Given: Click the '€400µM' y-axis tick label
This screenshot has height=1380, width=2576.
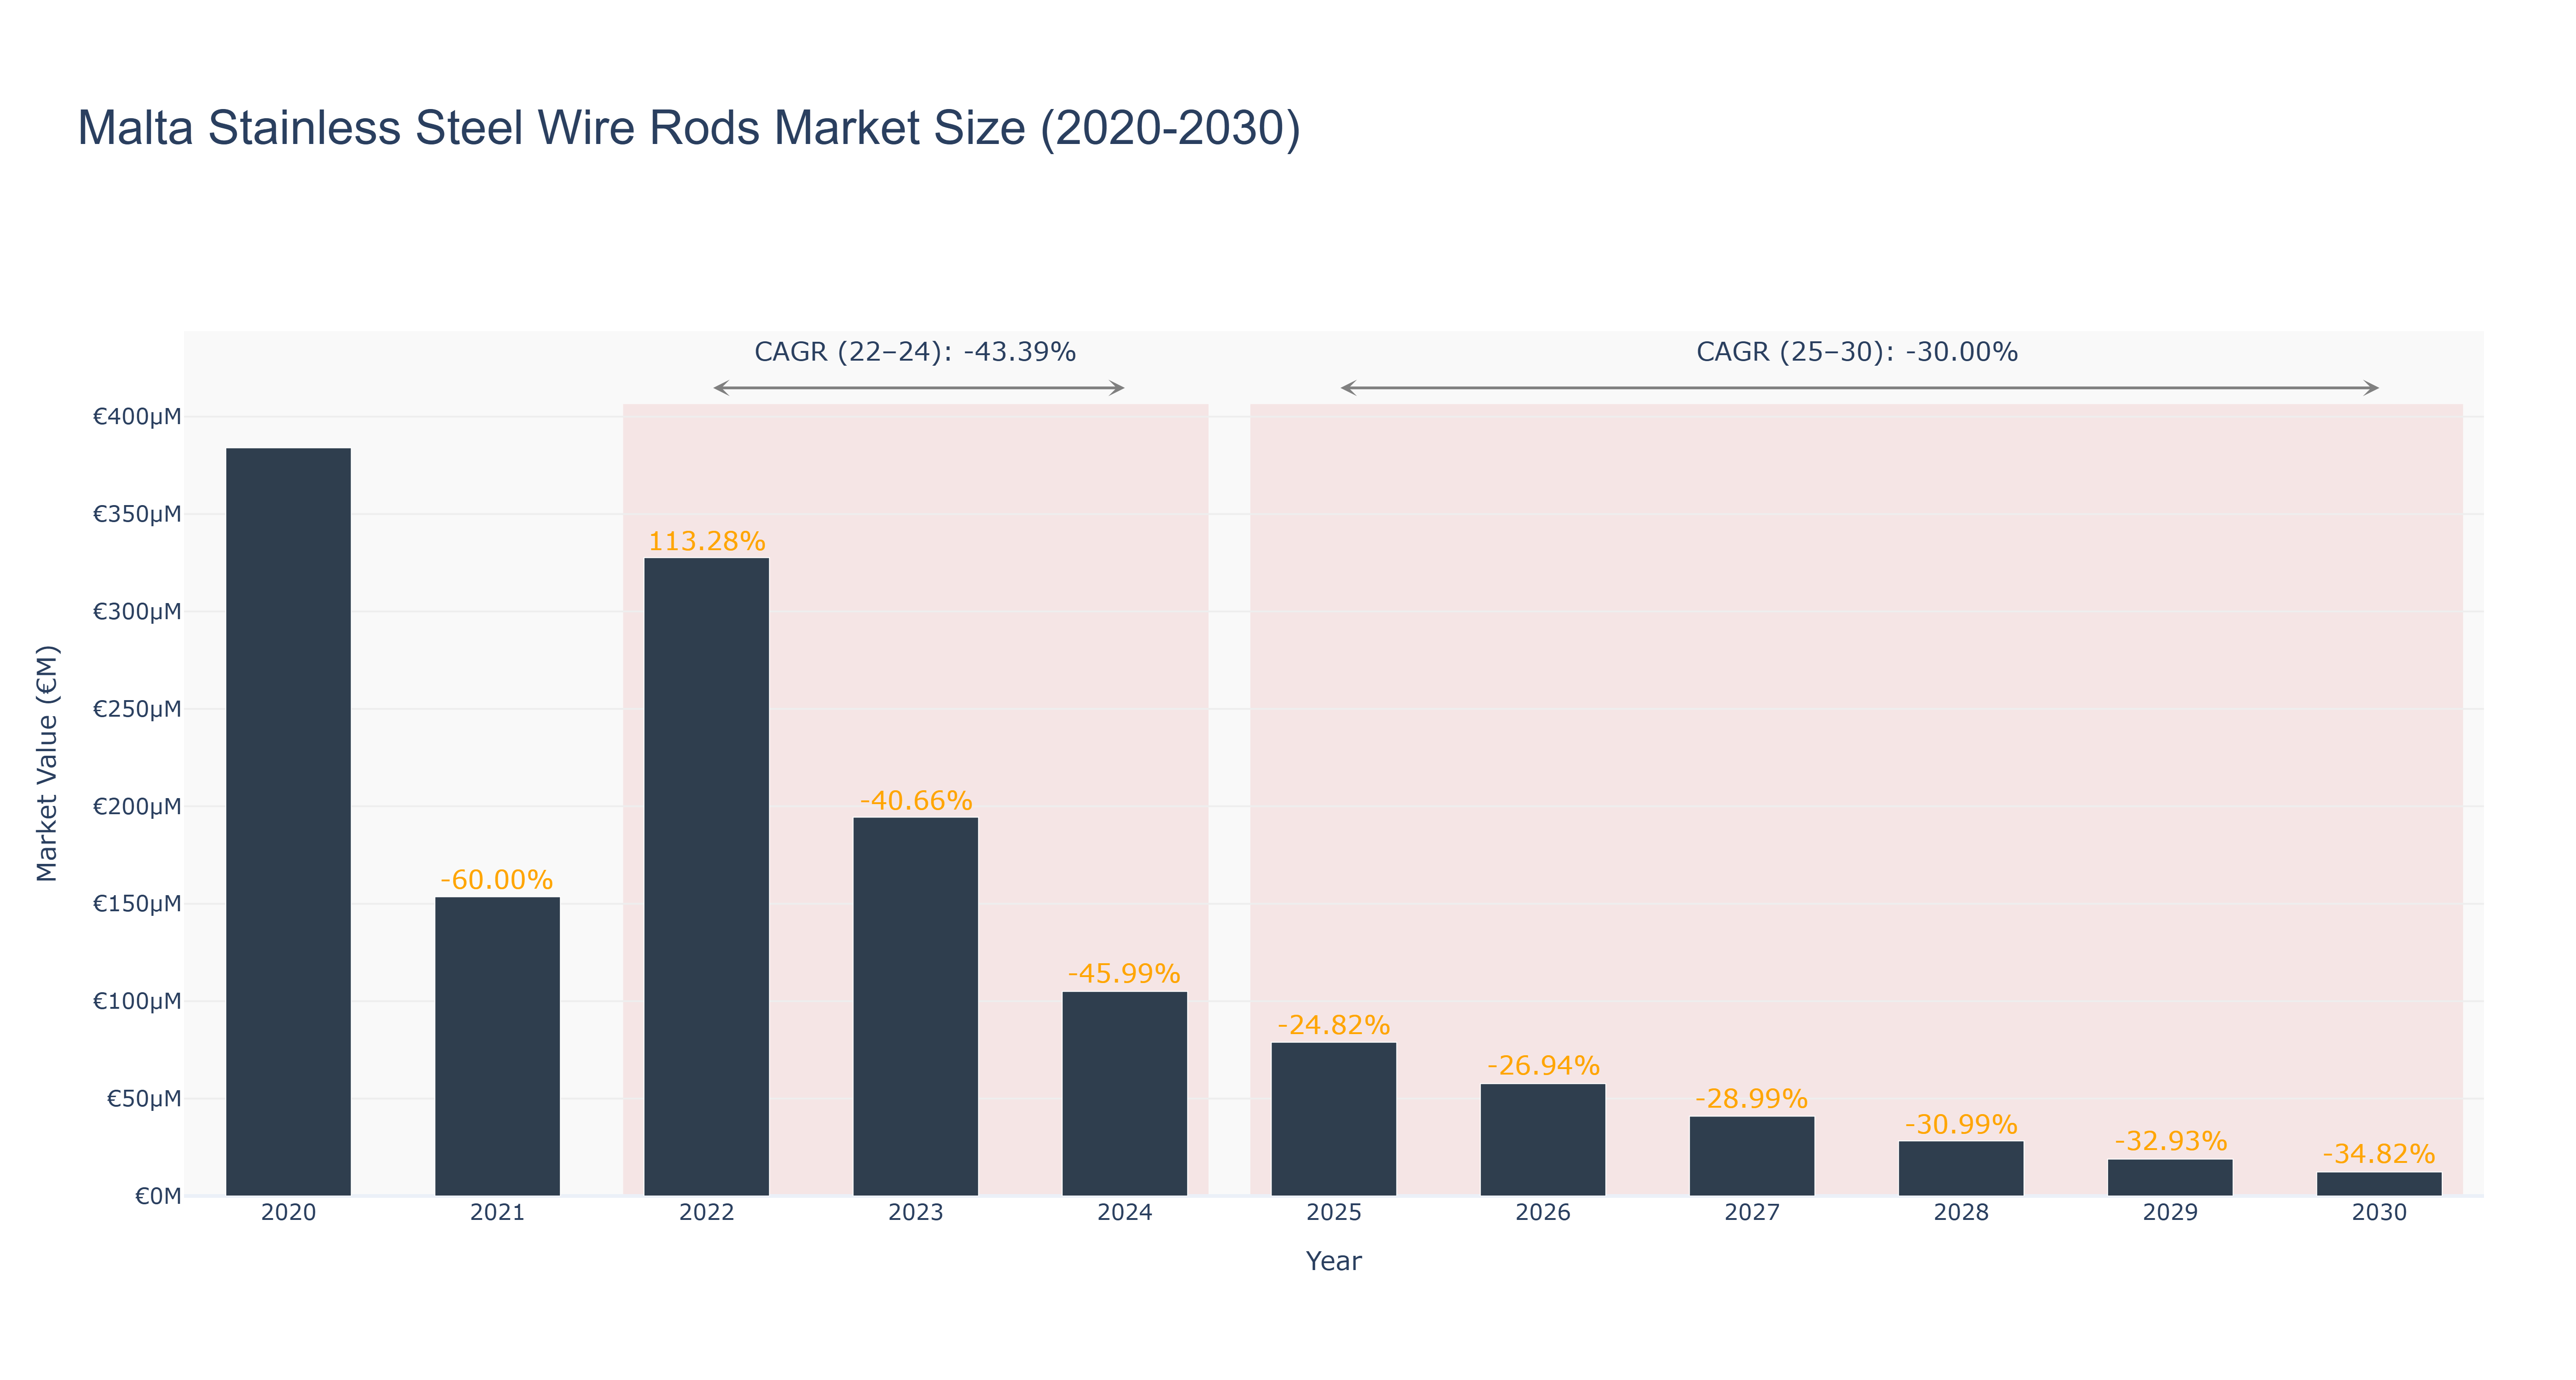Looking at the screenshot, I should pyautogui.click(x=137, y=417).
